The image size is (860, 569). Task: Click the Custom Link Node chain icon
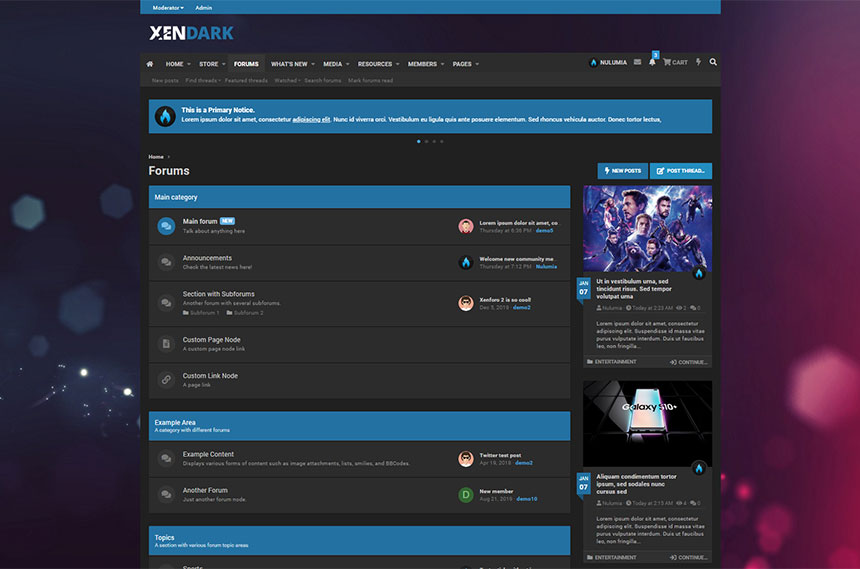point(166,380)
